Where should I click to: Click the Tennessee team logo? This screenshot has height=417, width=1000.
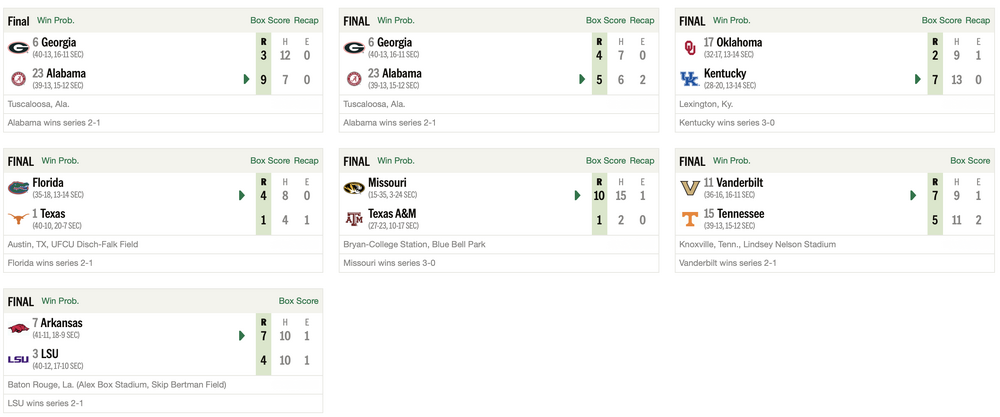click(690, 218)
